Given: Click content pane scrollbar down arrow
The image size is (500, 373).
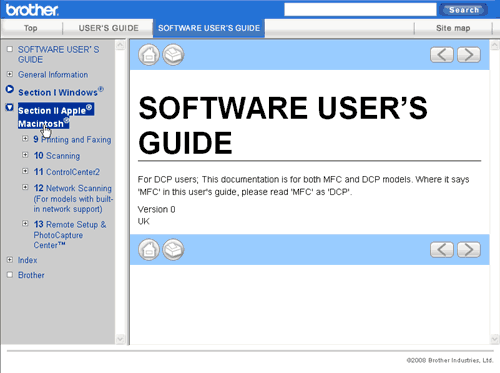Looking at the screenshot, I should pyautogui.click(x=495, y=339).
